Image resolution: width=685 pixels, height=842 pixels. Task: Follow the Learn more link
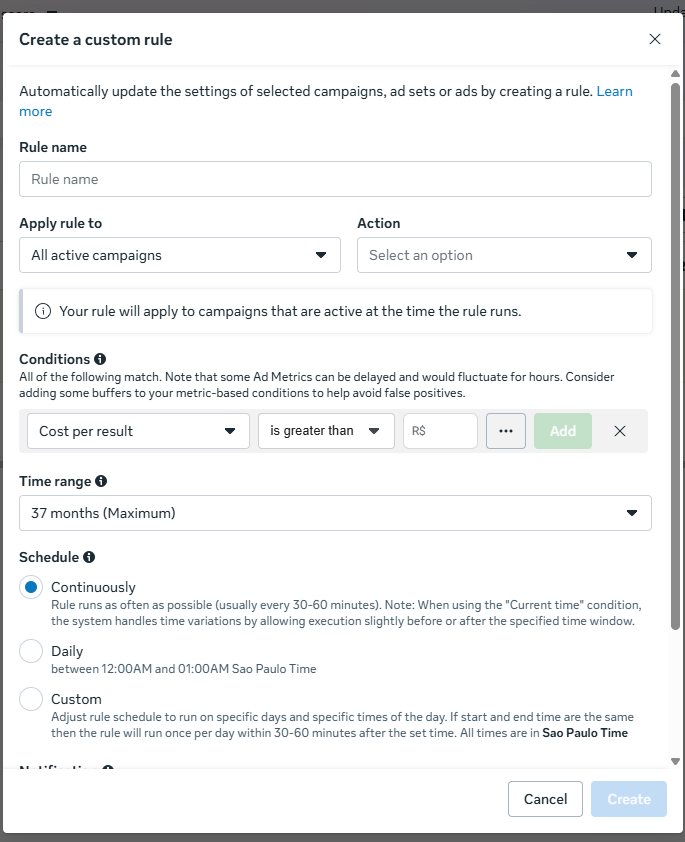pyautogui.click(x=614, y=91)
